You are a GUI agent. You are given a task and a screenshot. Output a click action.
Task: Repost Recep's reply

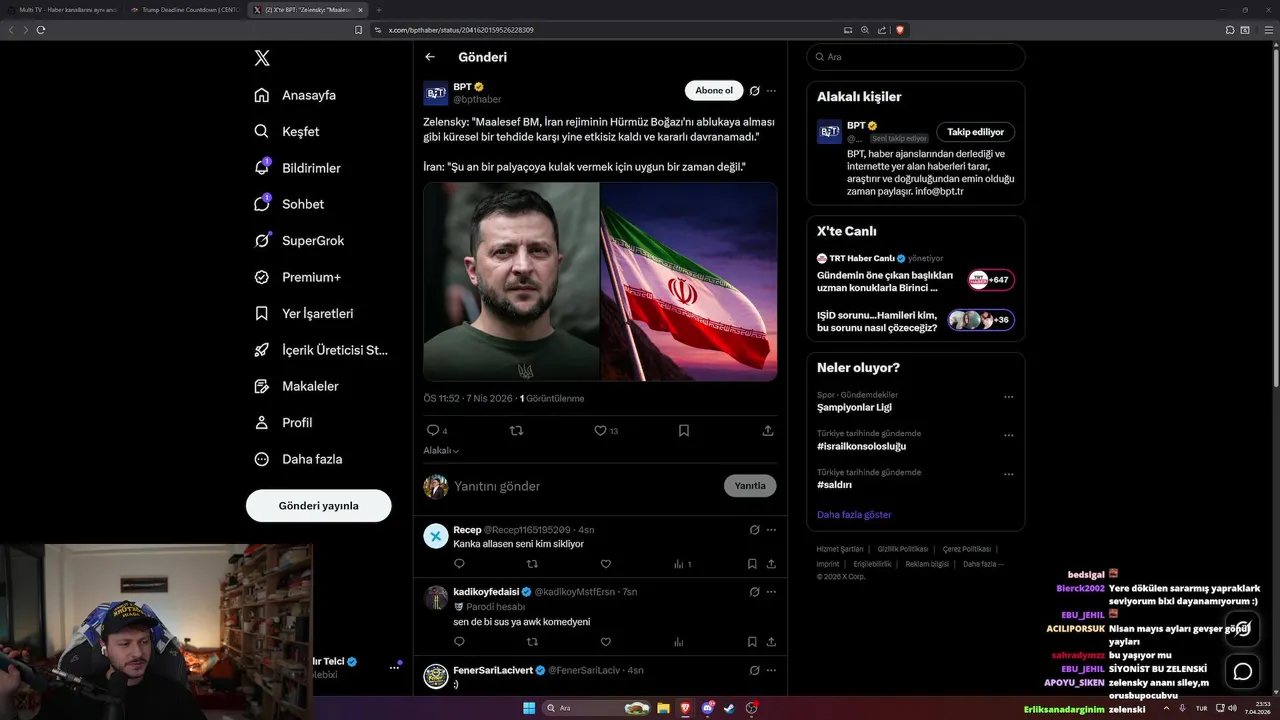point(532,564)
